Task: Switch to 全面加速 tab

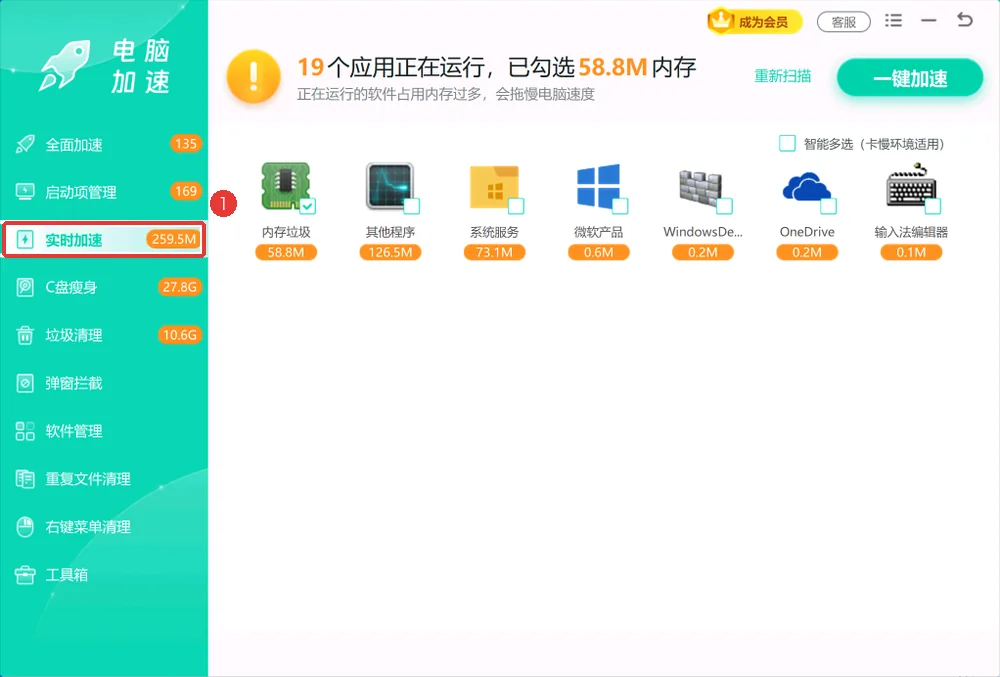Action: point(104,144)
